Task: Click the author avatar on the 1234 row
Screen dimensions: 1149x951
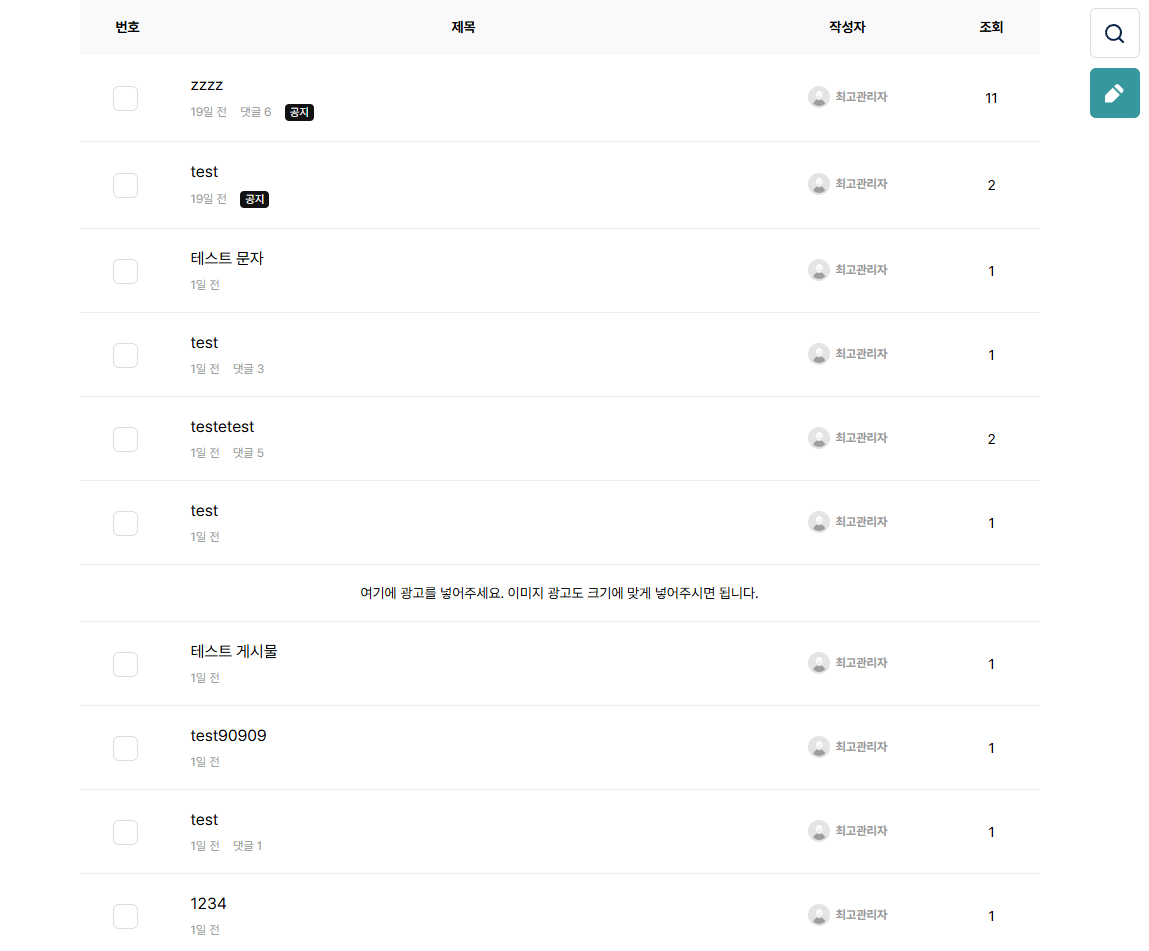Action: (819, 914)
